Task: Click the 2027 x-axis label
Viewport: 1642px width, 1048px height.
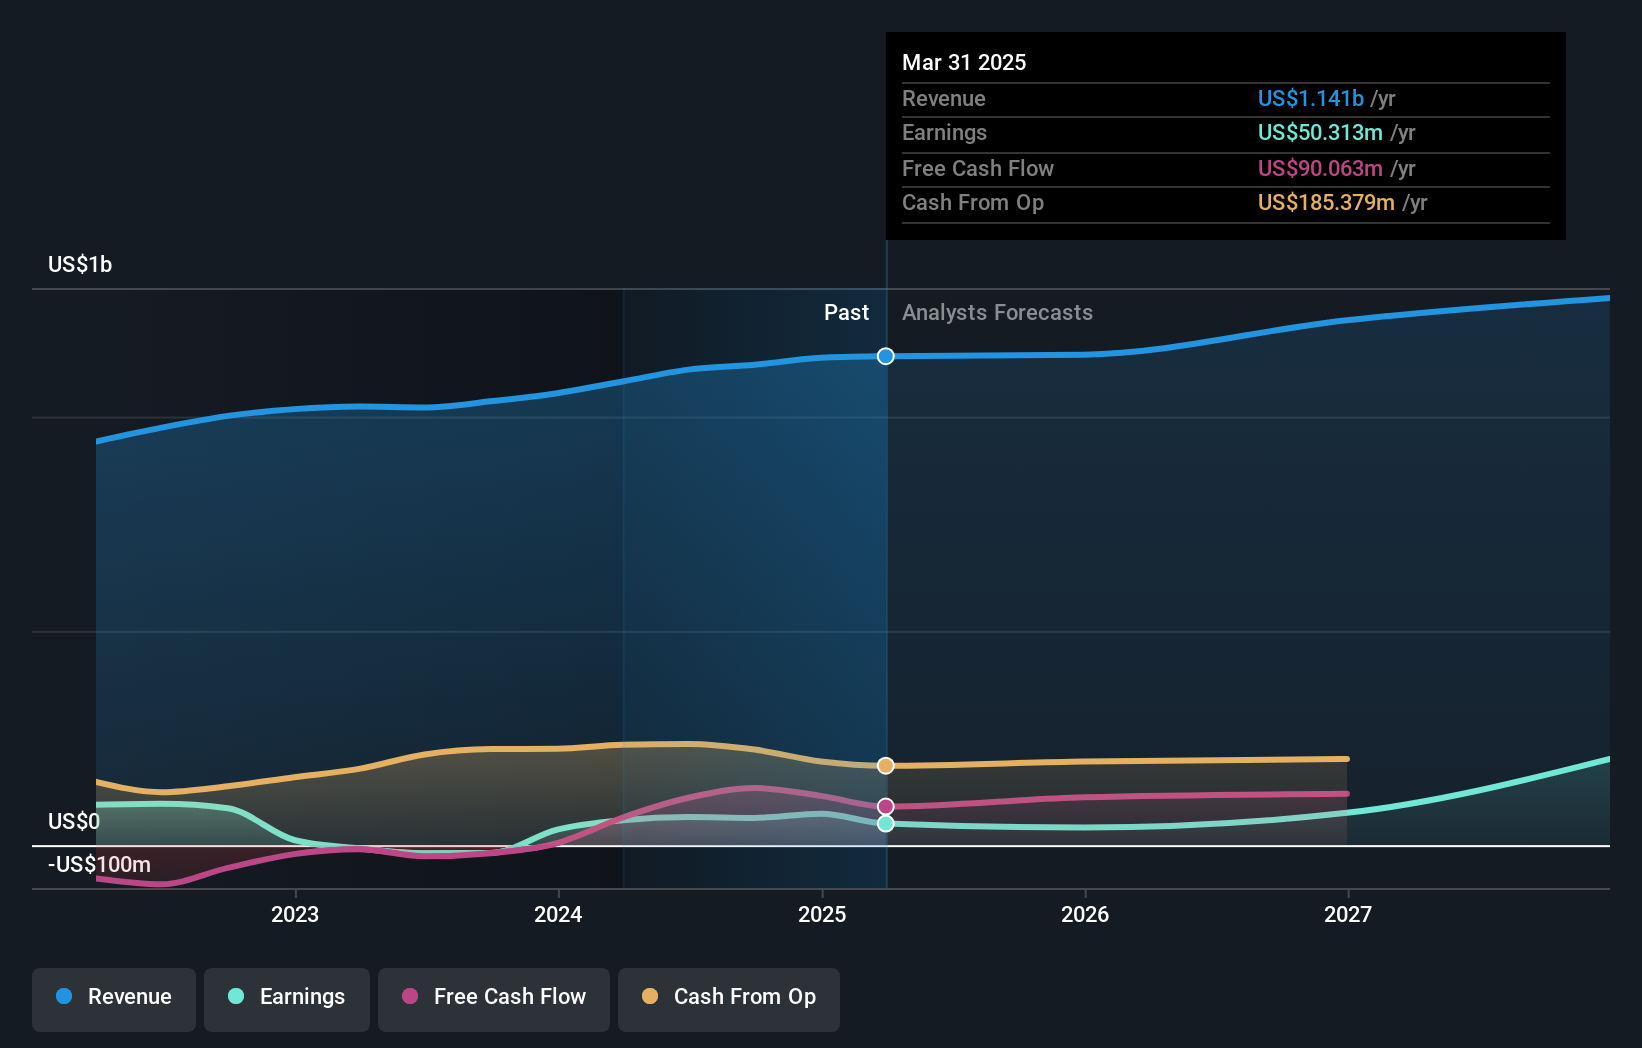Action: [x=1348, y=914]
